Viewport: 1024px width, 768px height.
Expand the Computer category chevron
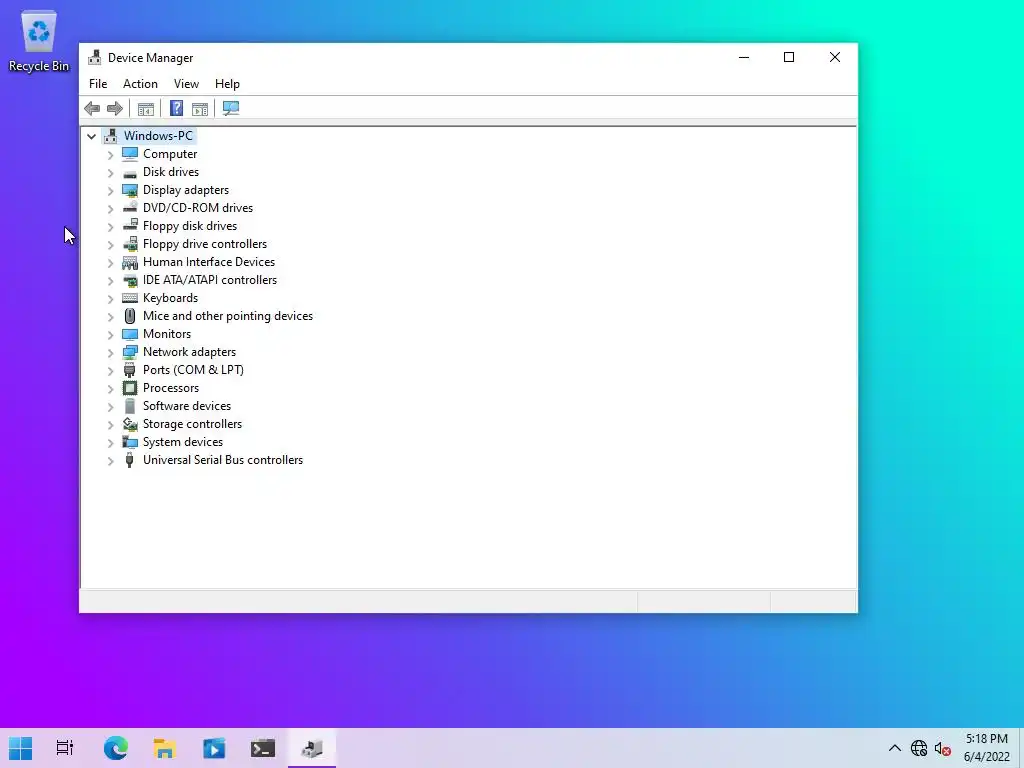[110, 155]
